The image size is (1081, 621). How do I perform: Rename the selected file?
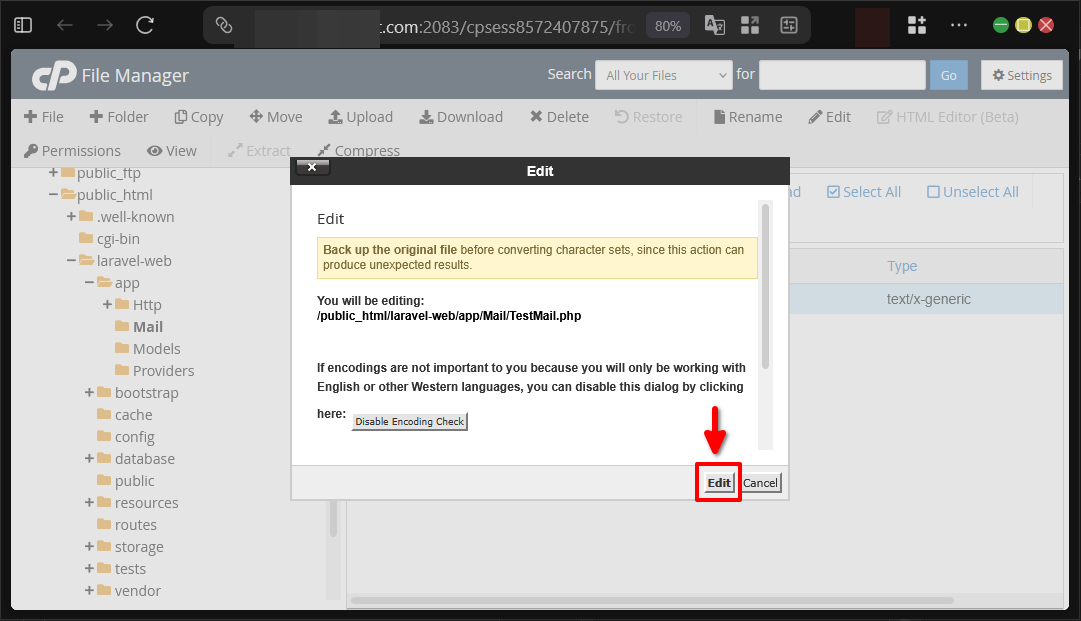click(746, 117)
